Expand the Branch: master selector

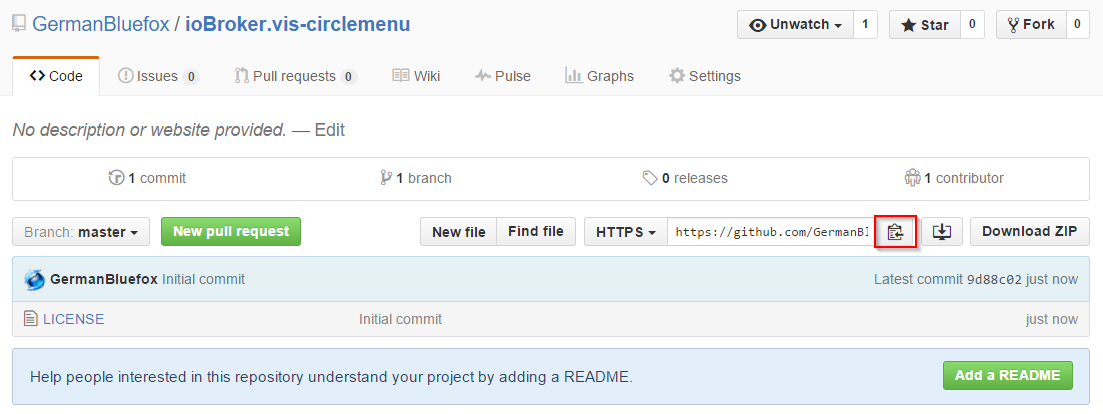click(81, 232)
